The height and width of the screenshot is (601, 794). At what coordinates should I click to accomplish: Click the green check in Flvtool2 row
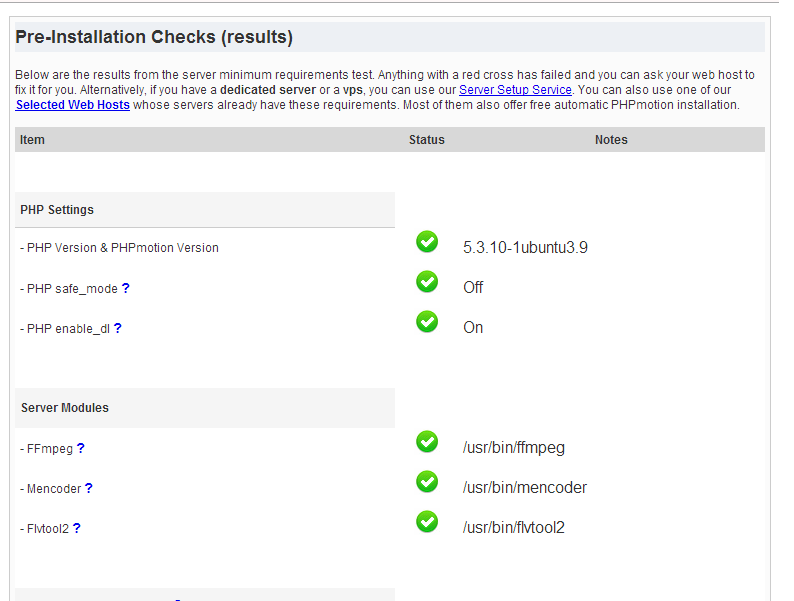point(427,522)
